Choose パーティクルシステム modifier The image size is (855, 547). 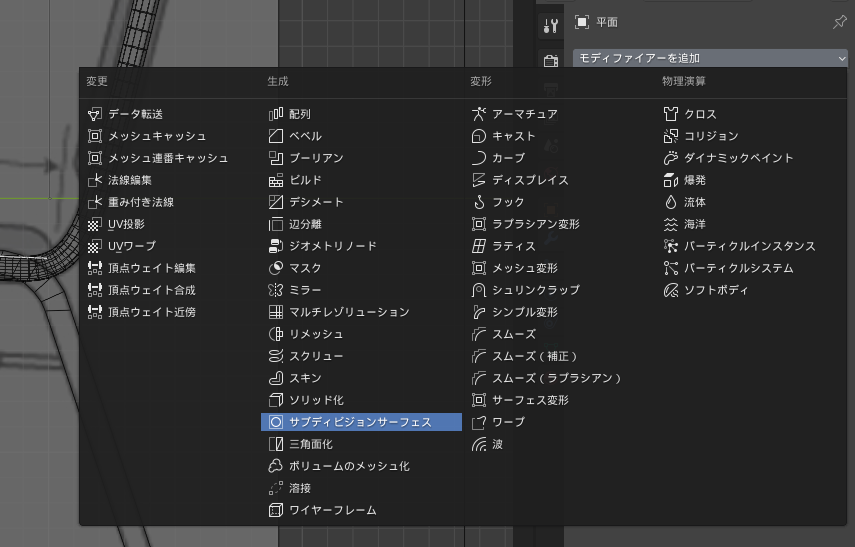[739, 268]
